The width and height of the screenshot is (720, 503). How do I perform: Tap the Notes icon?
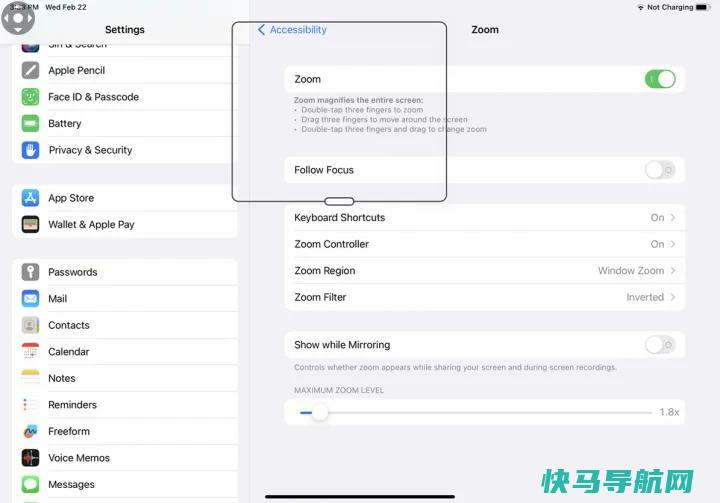point(30,378)
